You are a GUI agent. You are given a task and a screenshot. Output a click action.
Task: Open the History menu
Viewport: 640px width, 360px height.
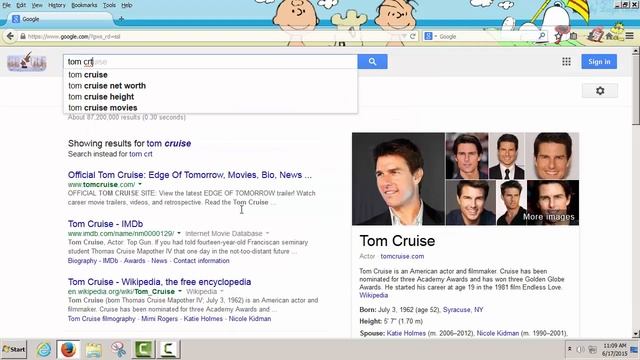(x=57, y=5)
